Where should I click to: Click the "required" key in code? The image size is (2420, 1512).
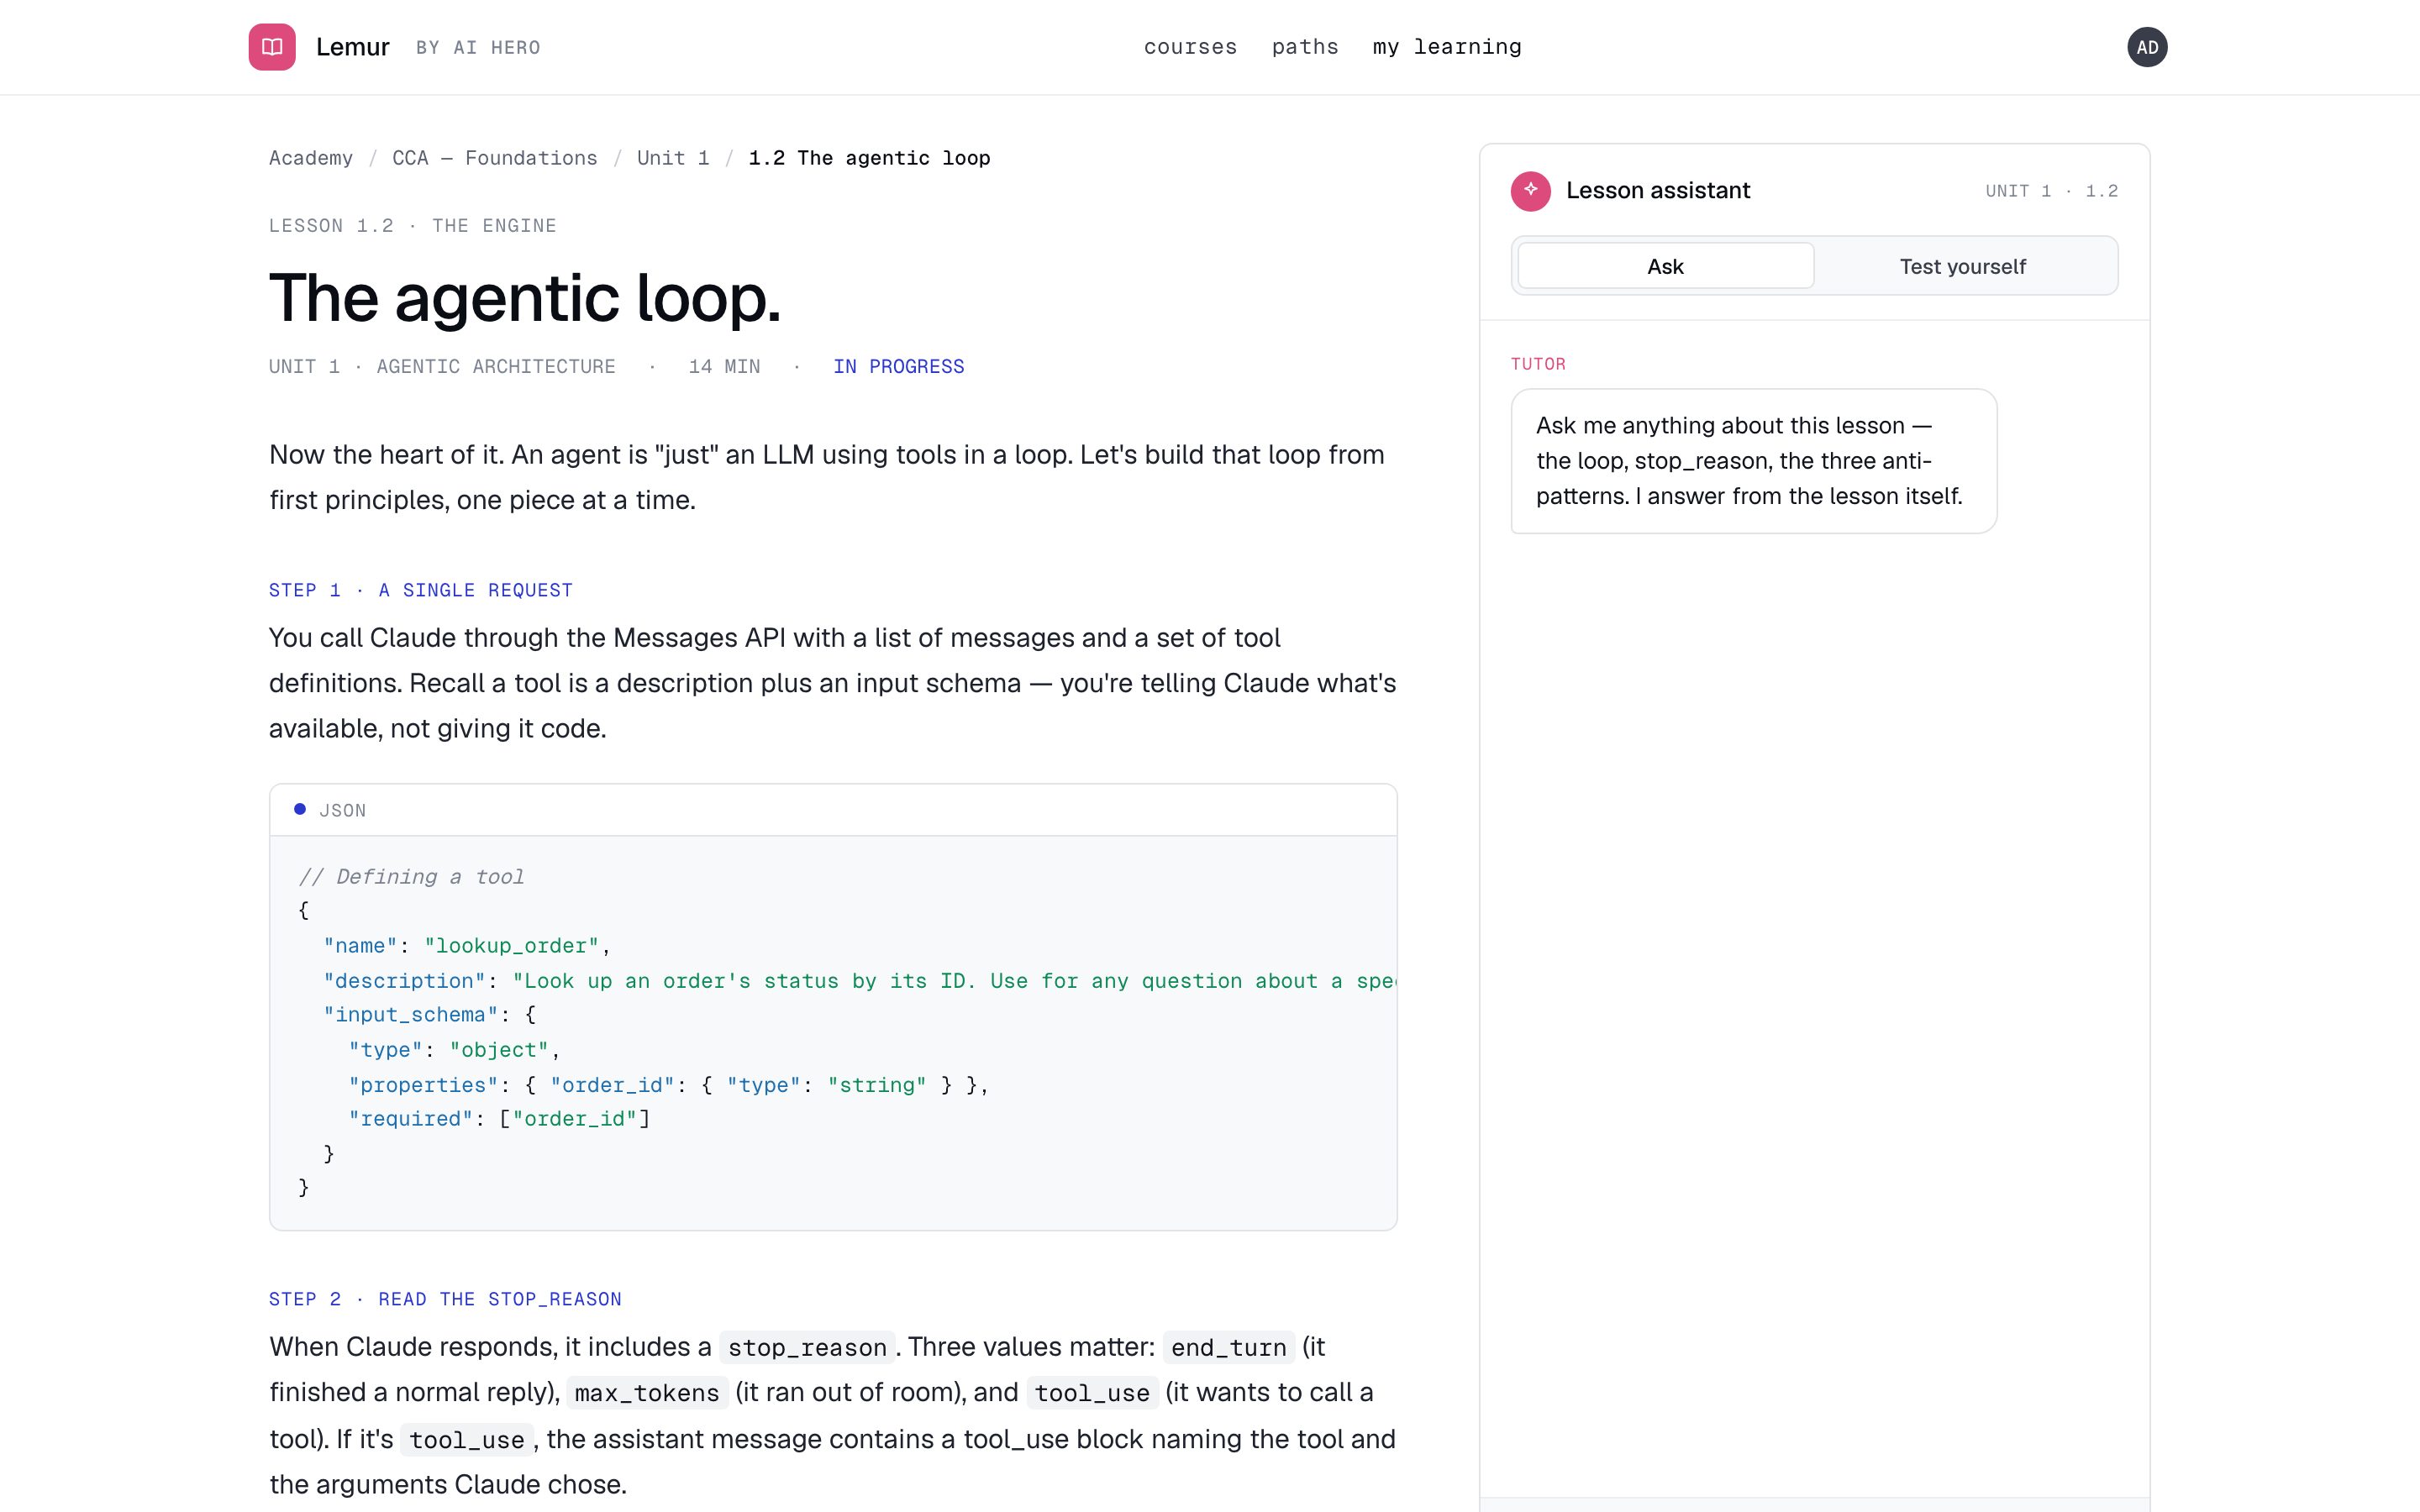click(x=410, y=1119)
